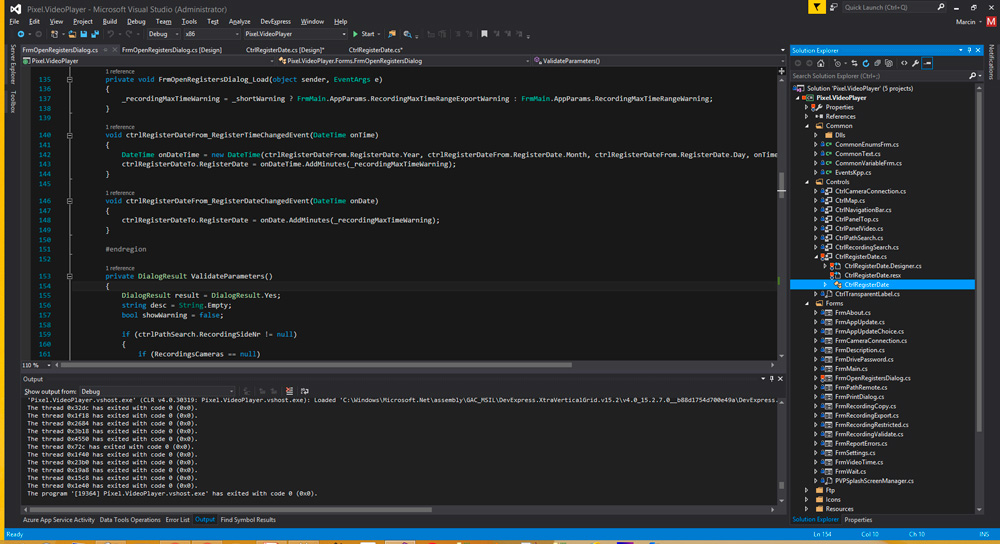The width and height of the screenshot is (1000, 544).
Task: Open the DevExpress menu
Action: tap(276, 22)
